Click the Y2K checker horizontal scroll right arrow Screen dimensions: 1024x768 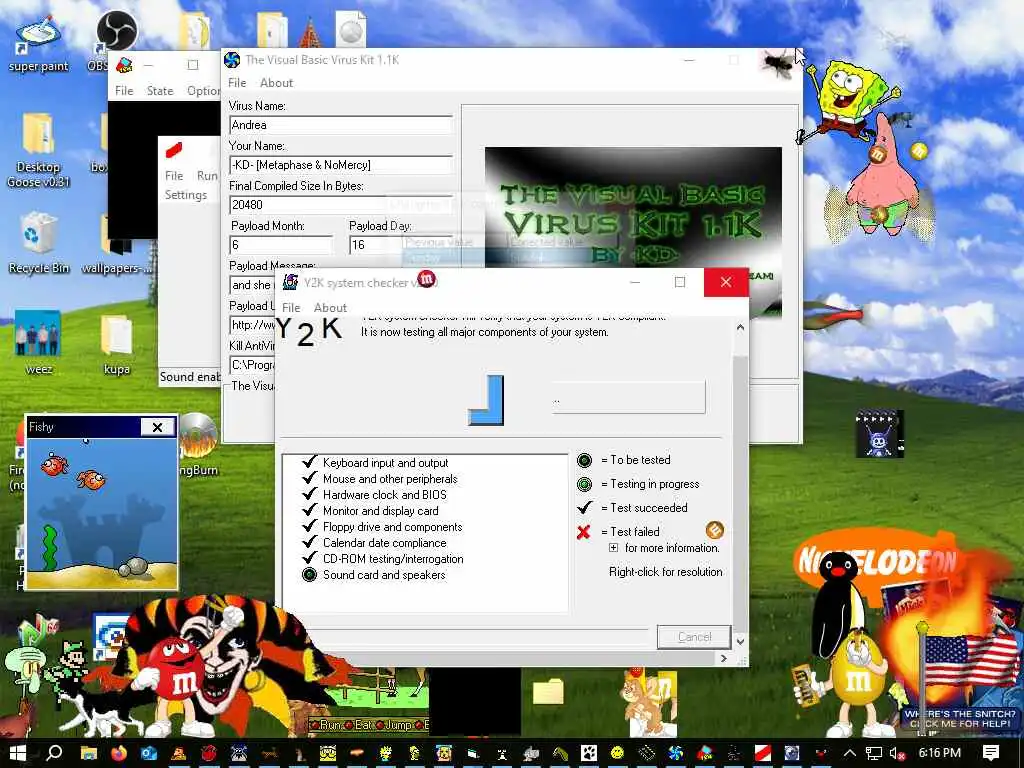[x=724, y=659]
